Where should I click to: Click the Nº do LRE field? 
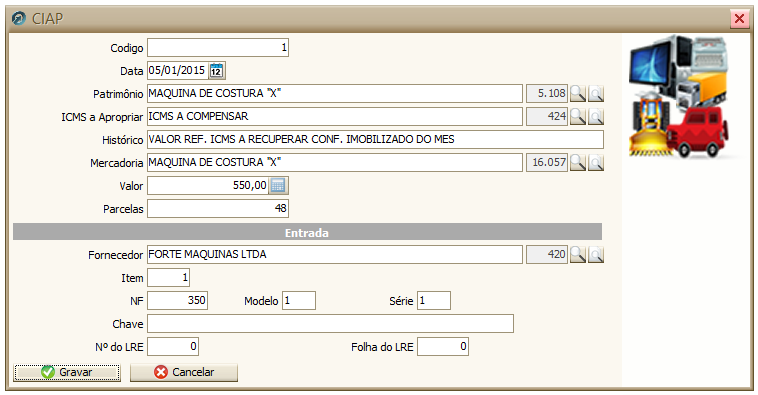[173, 347]
